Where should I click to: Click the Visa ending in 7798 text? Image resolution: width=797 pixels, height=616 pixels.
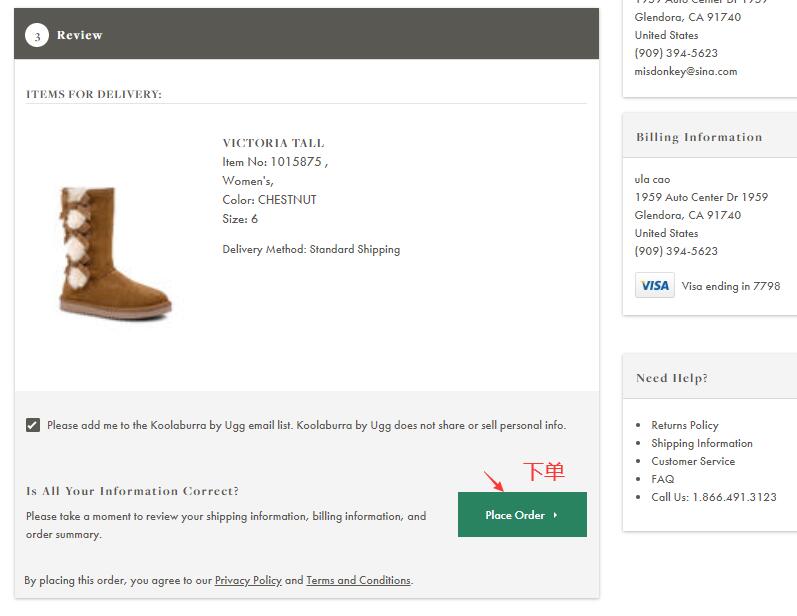pyautogui.click(x=730, y=286)
